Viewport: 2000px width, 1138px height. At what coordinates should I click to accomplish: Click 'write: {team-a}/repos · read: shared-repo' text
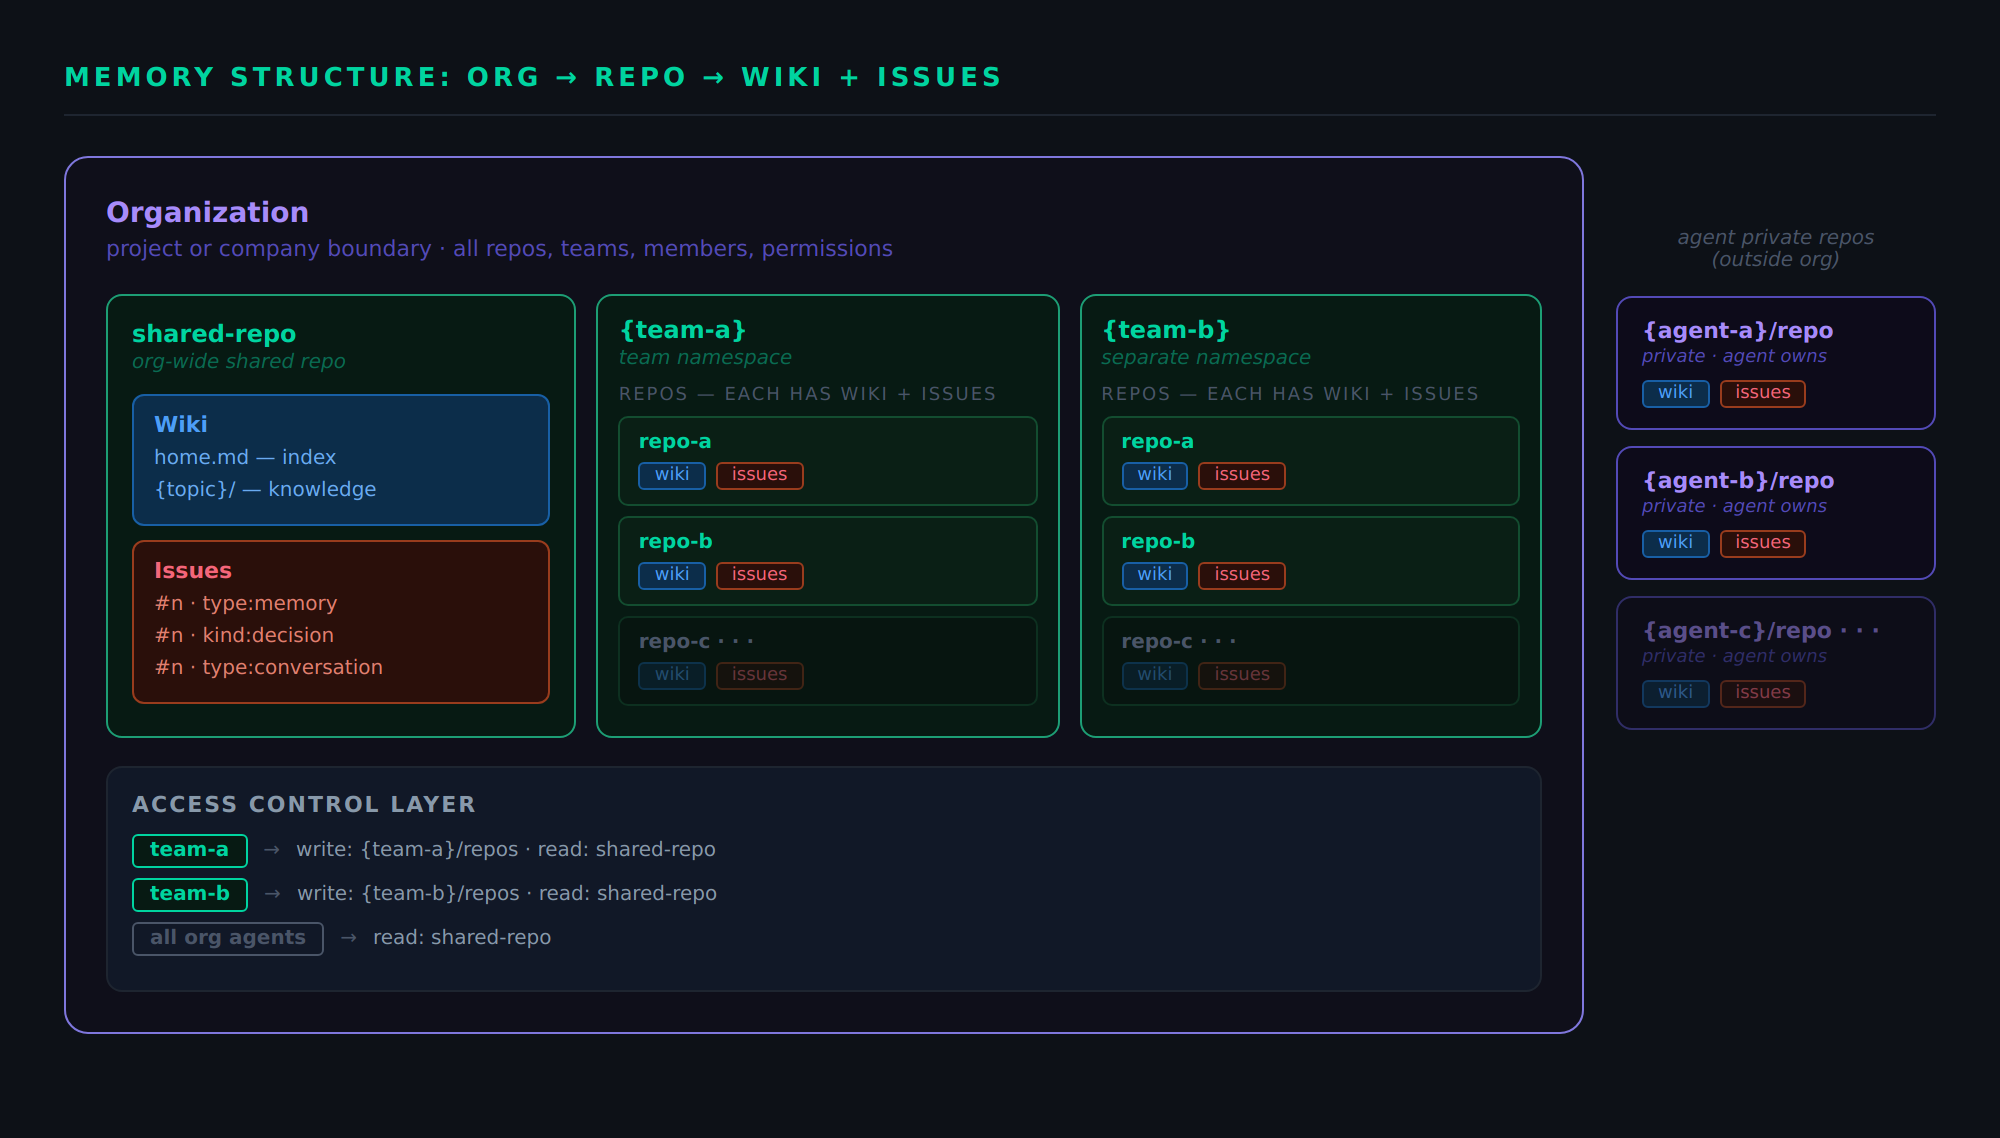[506, 850]
